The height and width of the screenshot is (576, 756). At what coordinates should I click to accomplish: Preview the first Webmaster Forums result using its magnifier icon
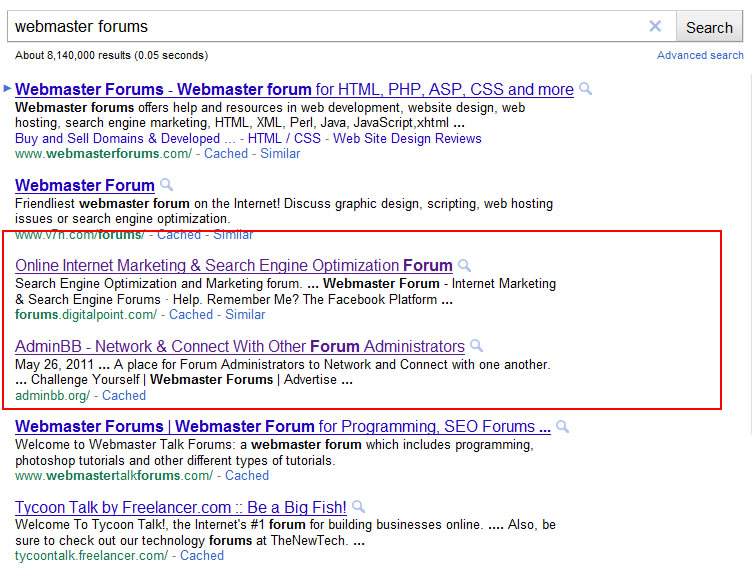(x=585, y=89)
